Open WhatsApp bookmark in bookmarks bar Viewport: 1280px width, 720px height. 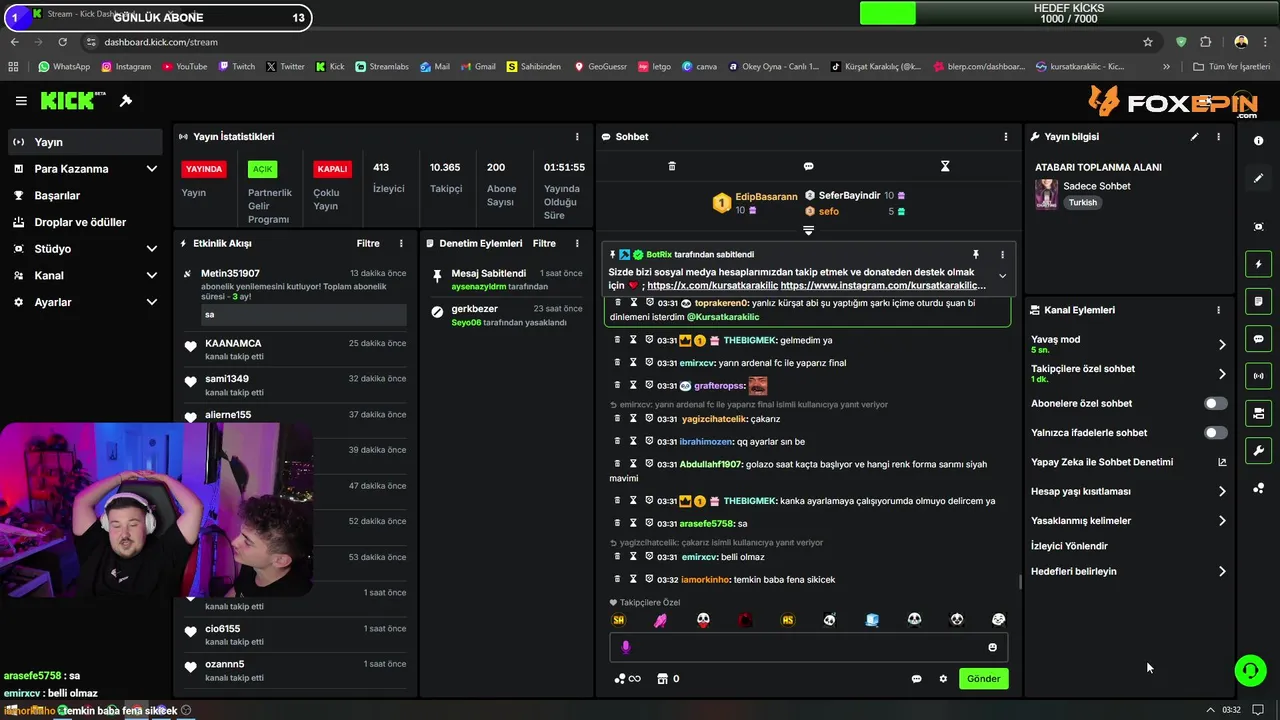63,67
